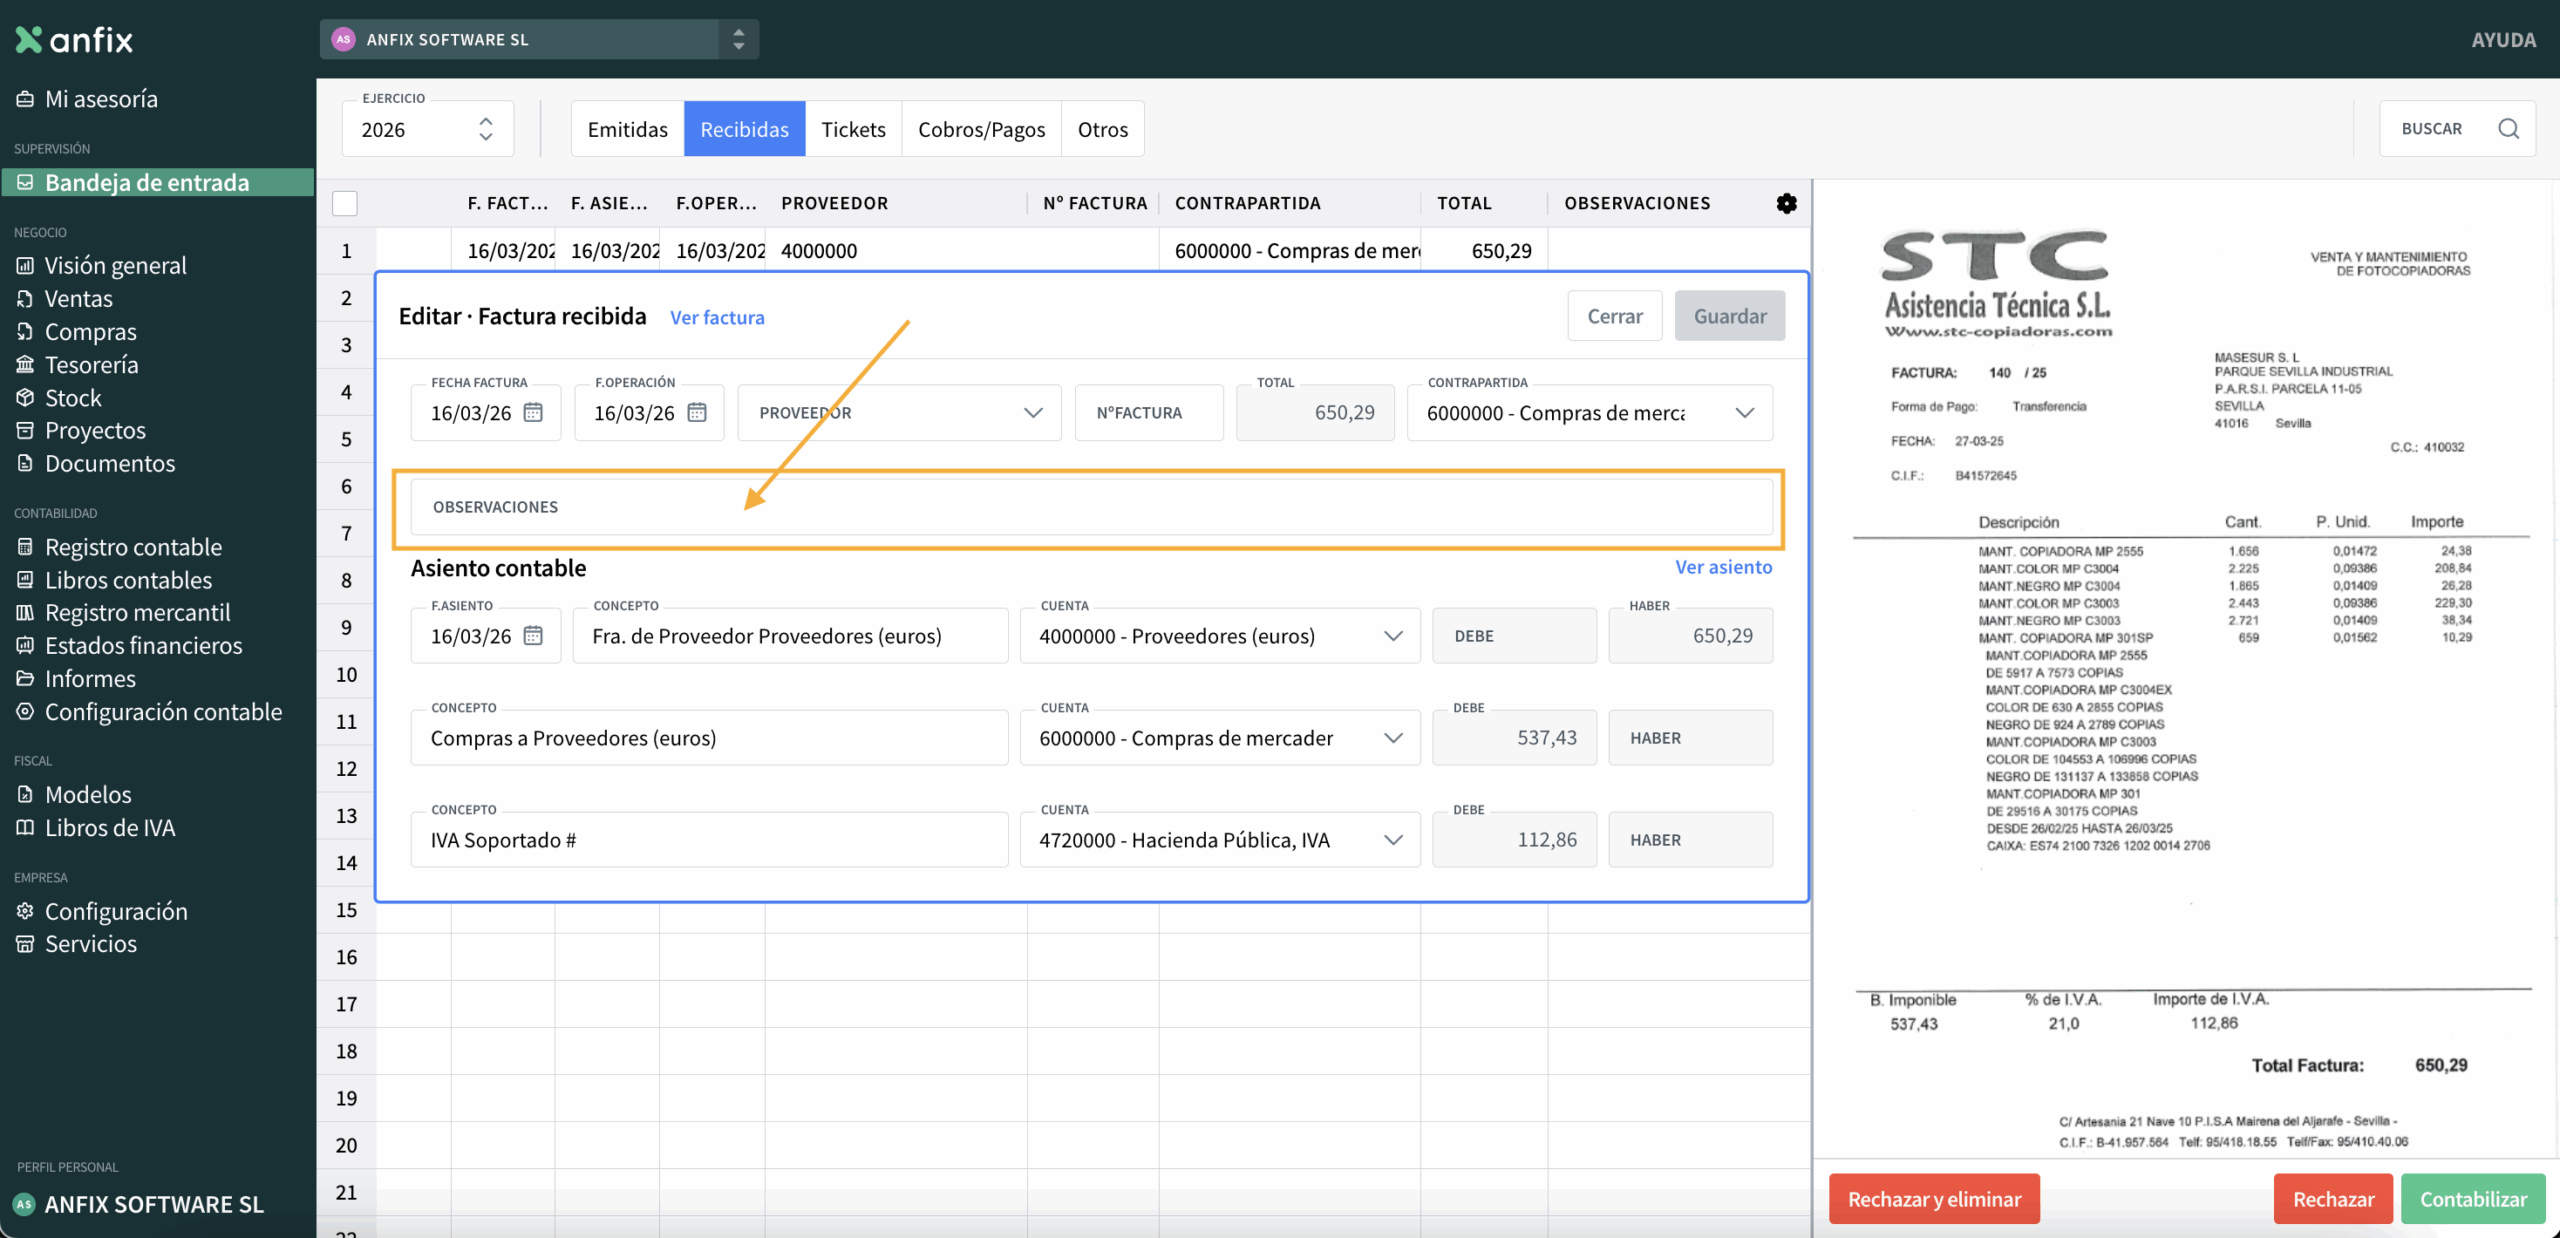2560x1238 pixels.
Task: Tick the select-all checkbox in table header
Action: click(345, 203)
